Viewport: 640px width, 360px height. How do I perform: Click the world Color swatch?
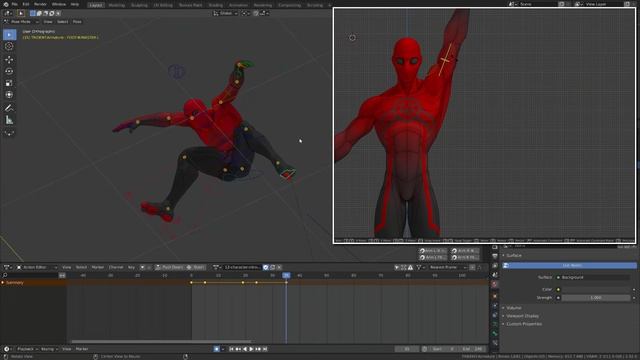[596, 289]
